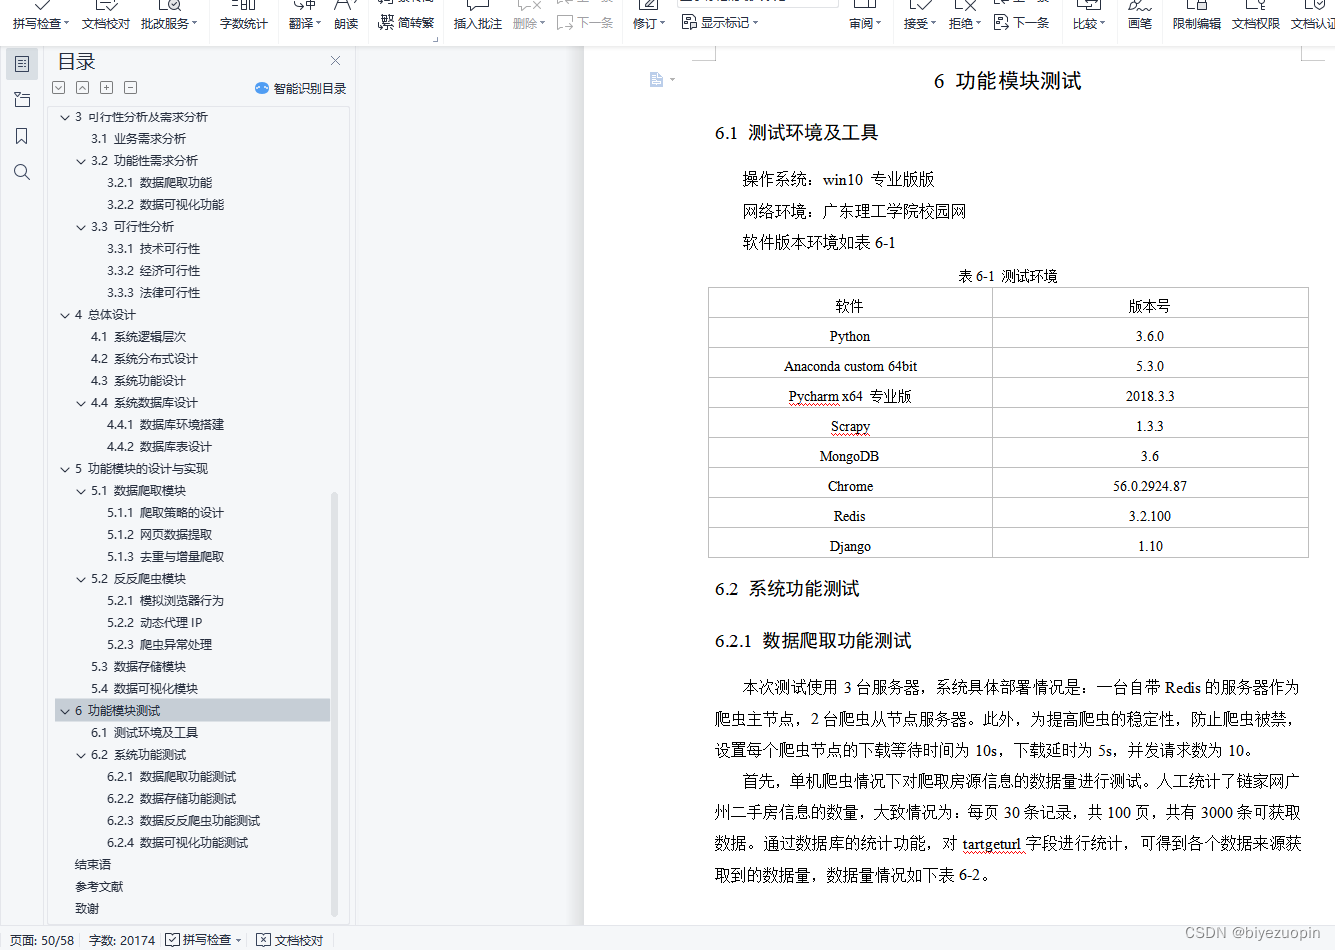Go to outline entry '4.4.2 数据库表设计'
This screenshot has width=1335, height=950.
[159, 447]
